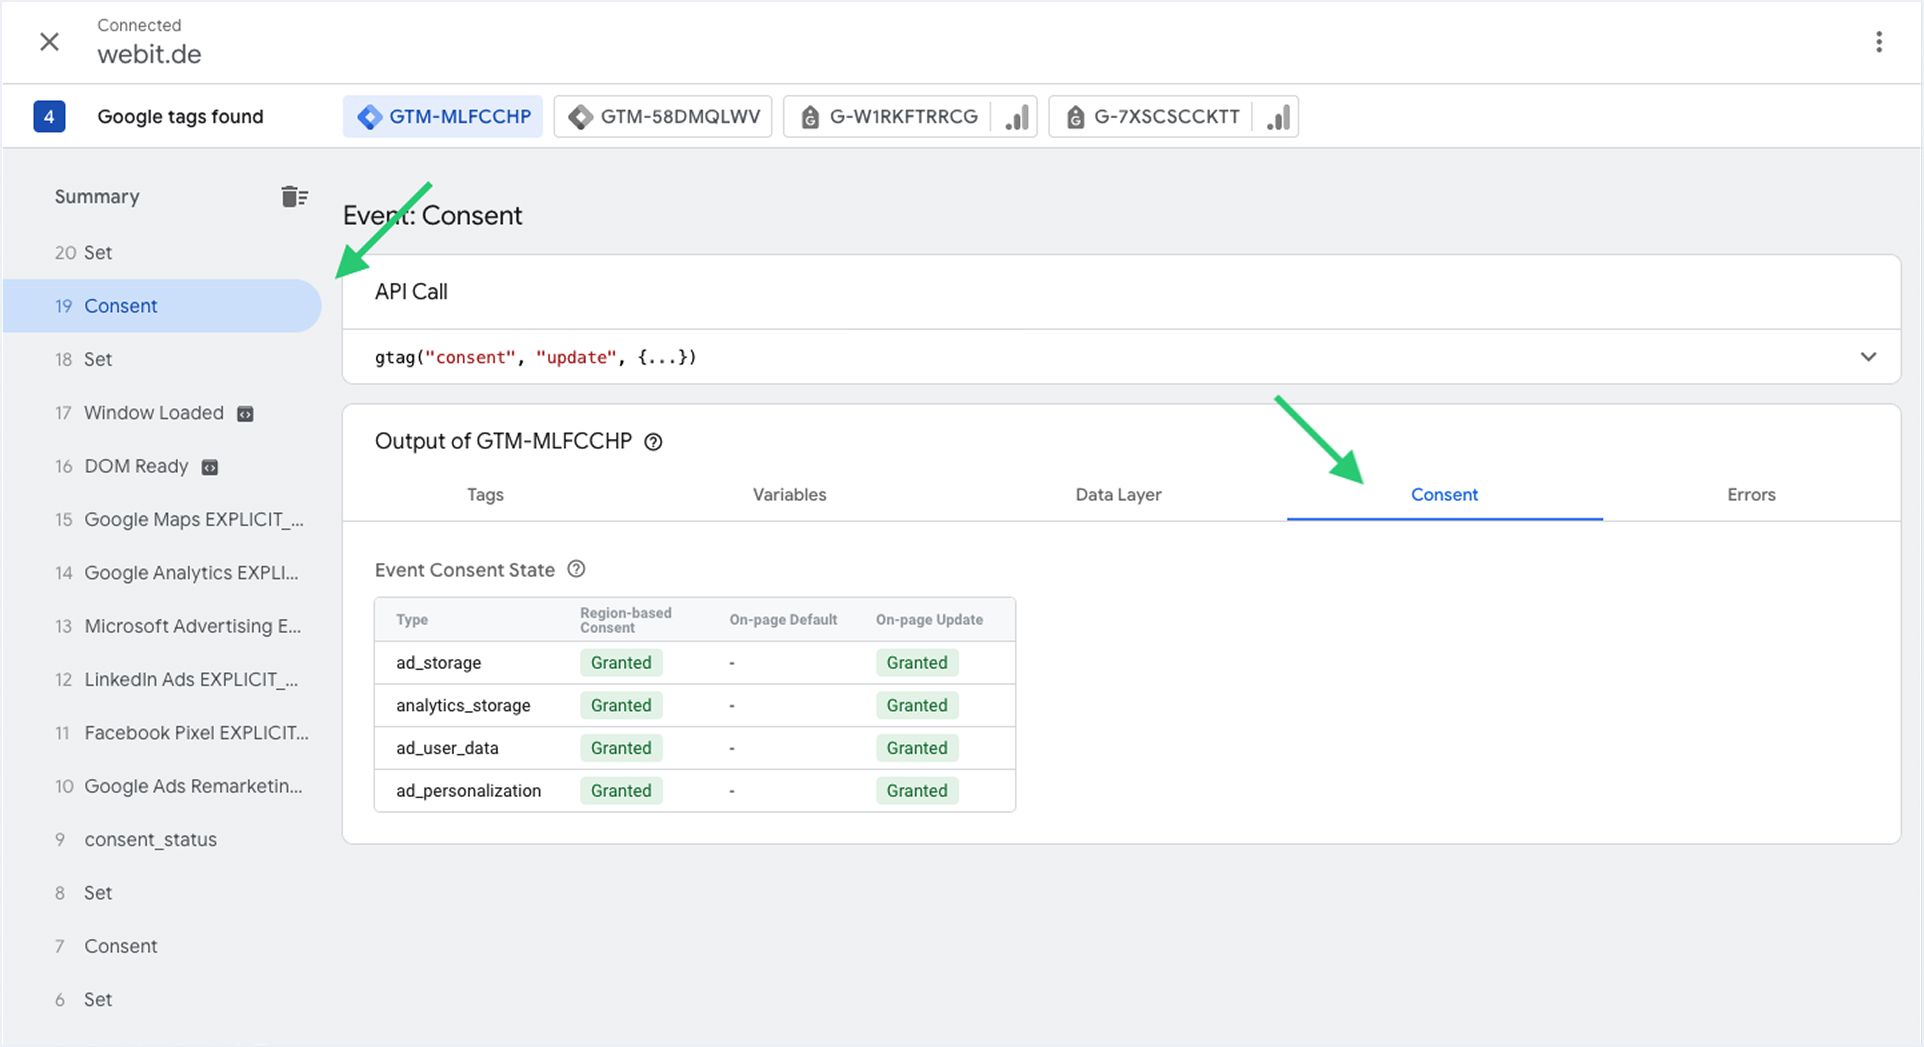This screenshot has width=1924, height=1047.
Task: Open the Errors tab
Action: click(x=1750, y=494)
